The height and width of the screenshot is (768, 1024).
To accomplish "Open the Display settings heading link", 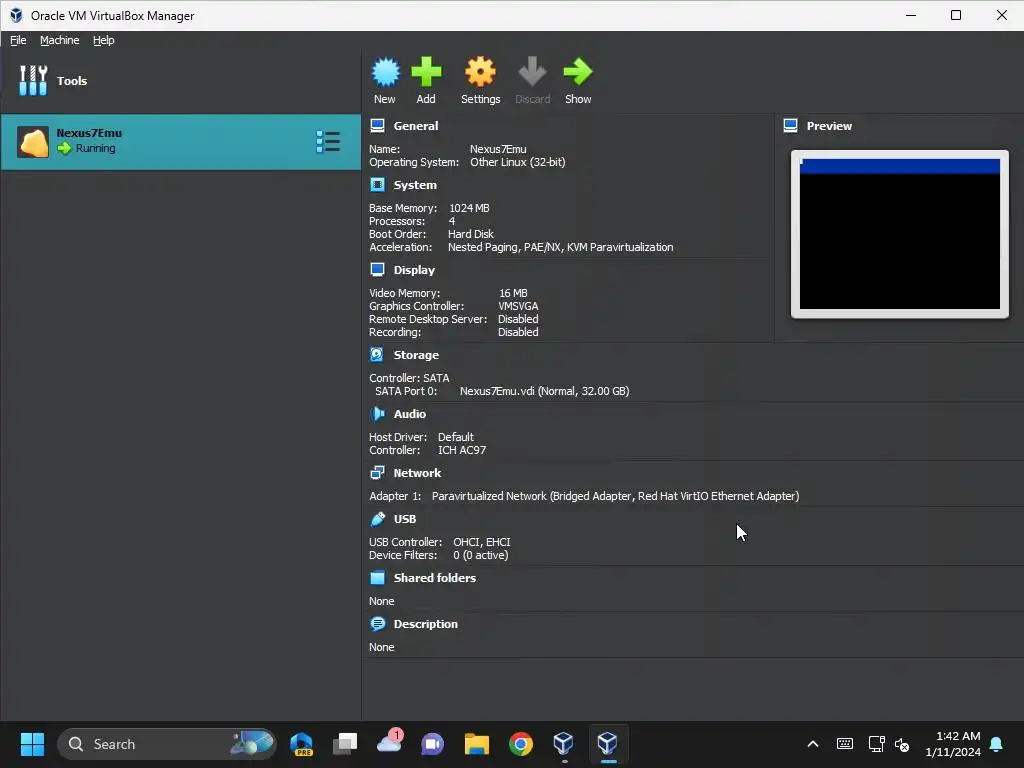I will click(414, 270).
